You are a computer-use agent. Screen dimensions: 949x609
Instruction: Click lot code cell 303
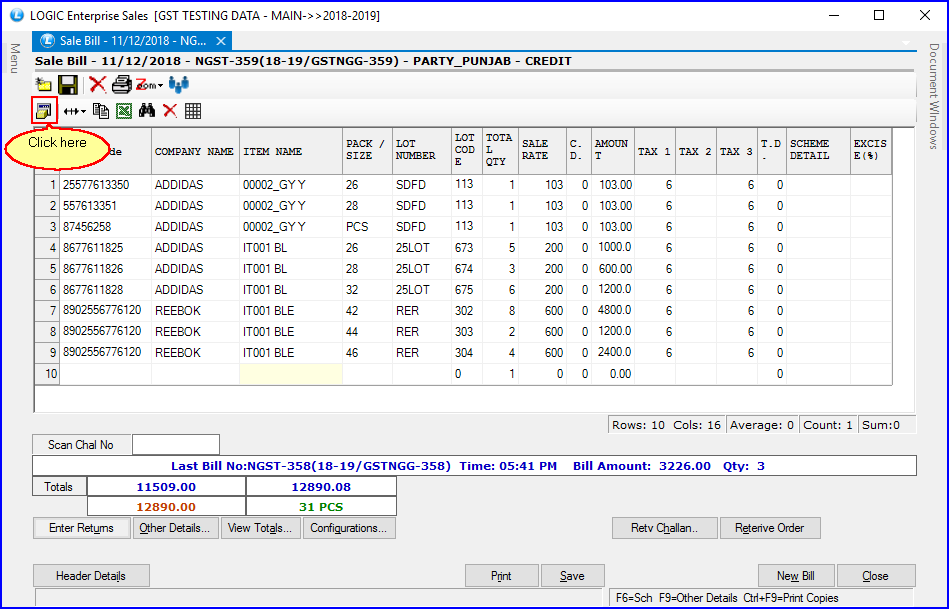click(467, 332)
